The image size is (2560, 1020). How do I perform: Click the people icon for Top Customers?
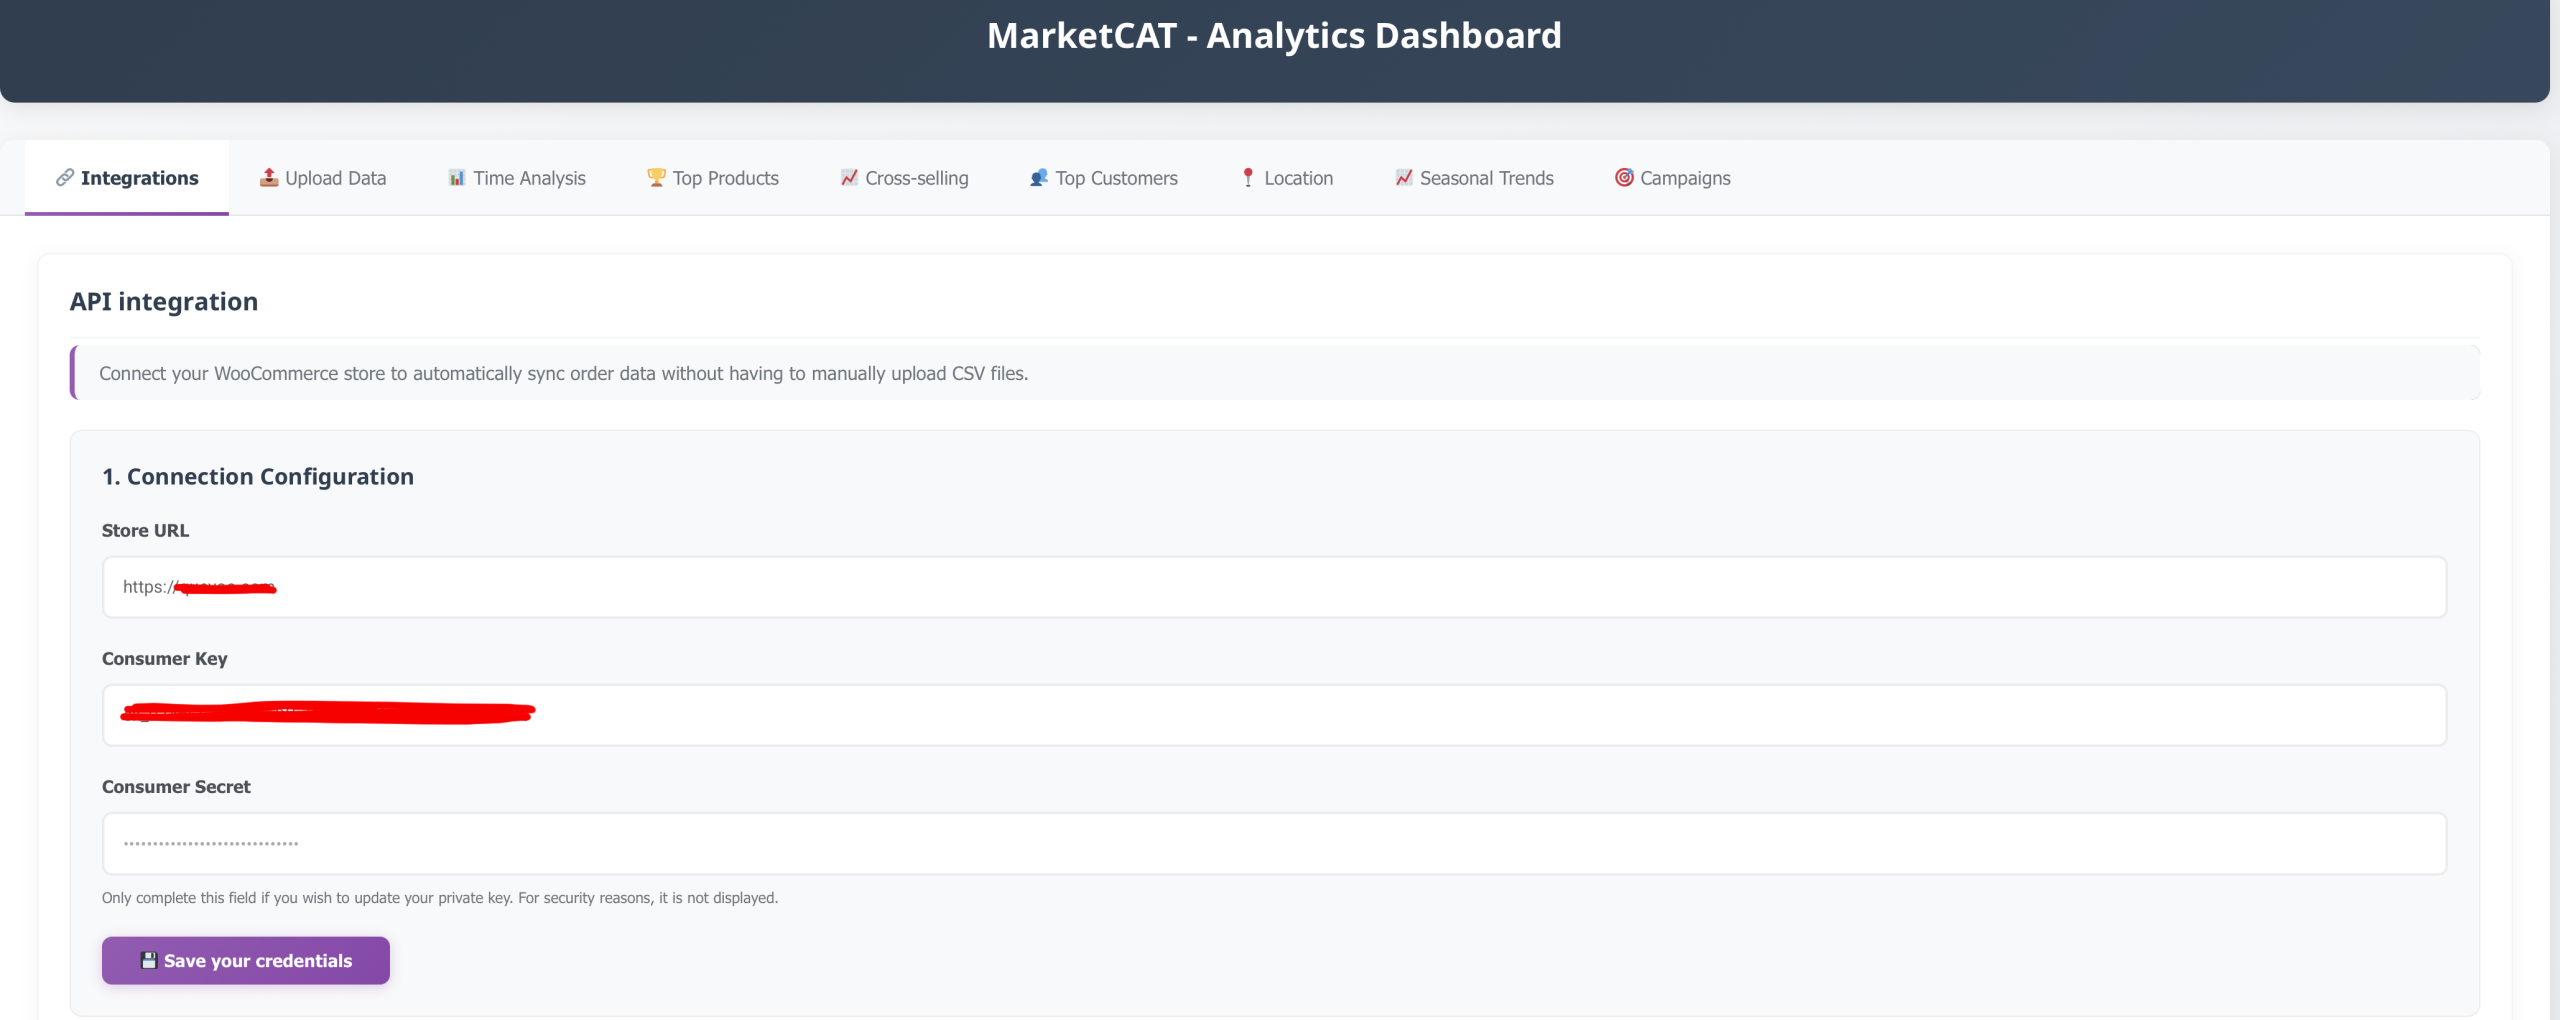point(1039,178)
